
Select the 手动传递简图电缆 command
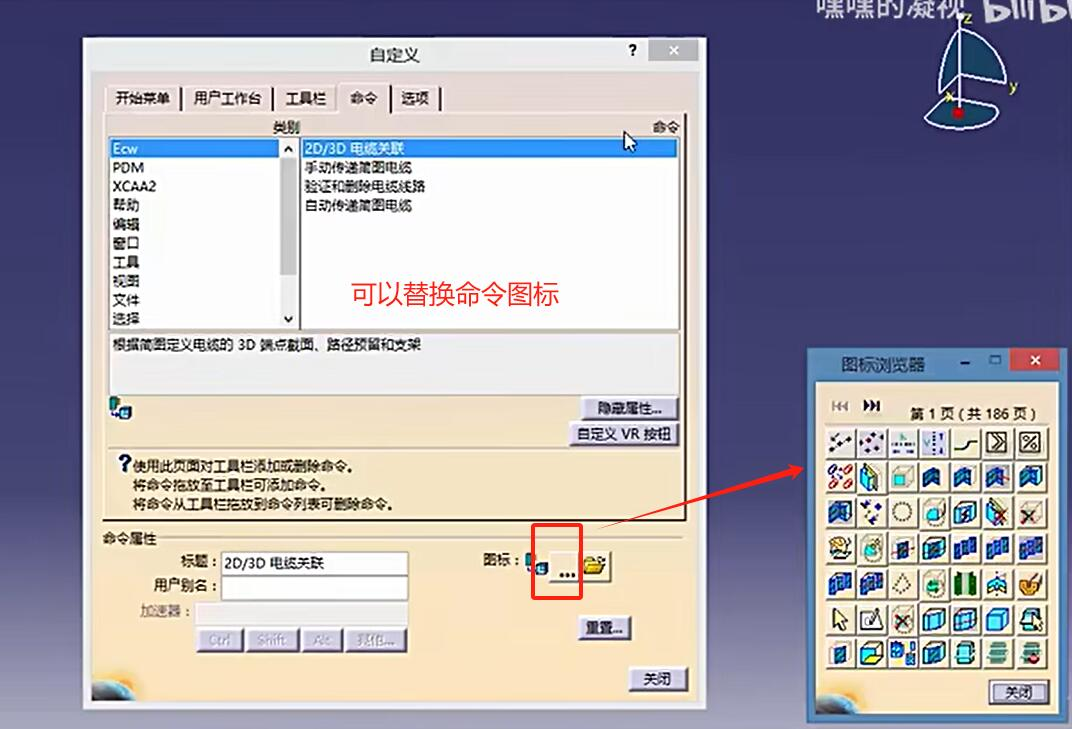pyautogui.click(x=490, y=168)
